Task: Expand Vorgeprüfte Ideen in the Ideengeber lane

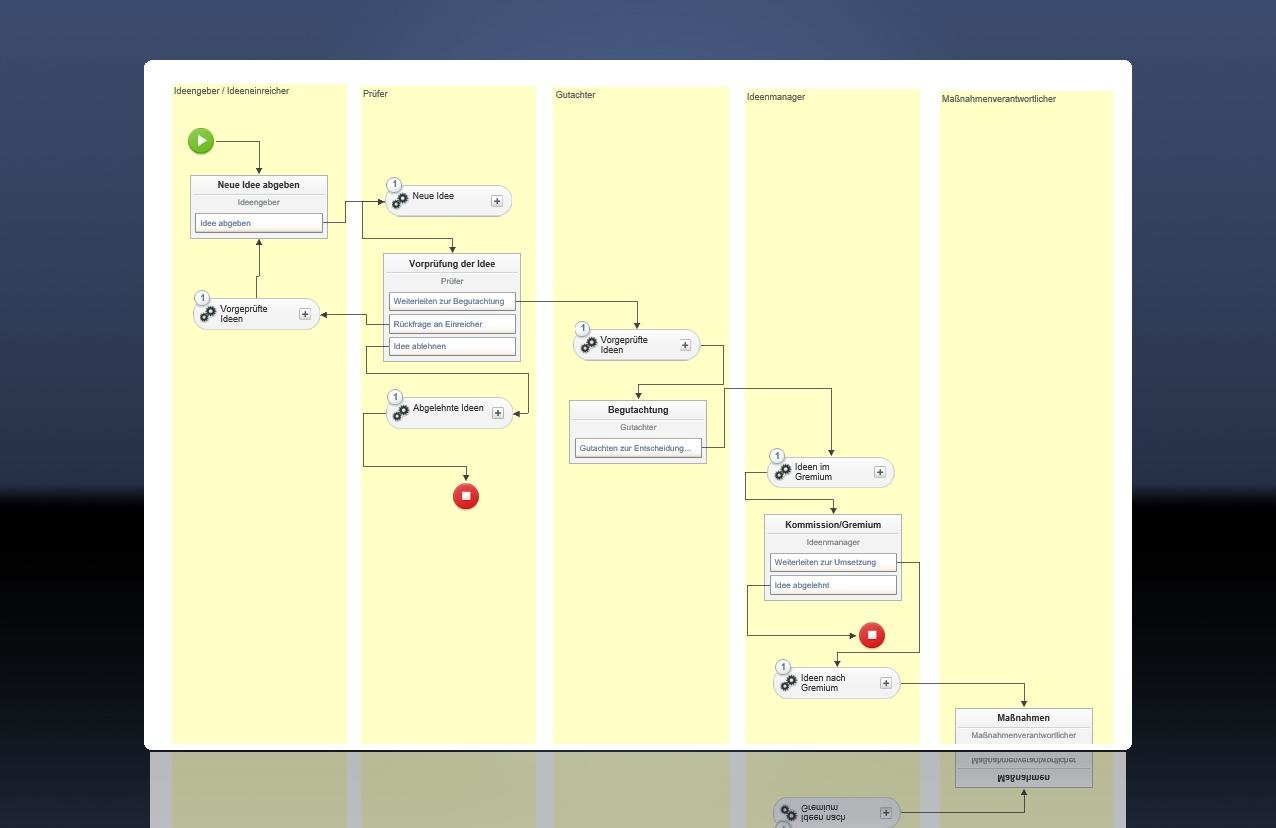Action: pyautogui.click(x=305, y=314)
